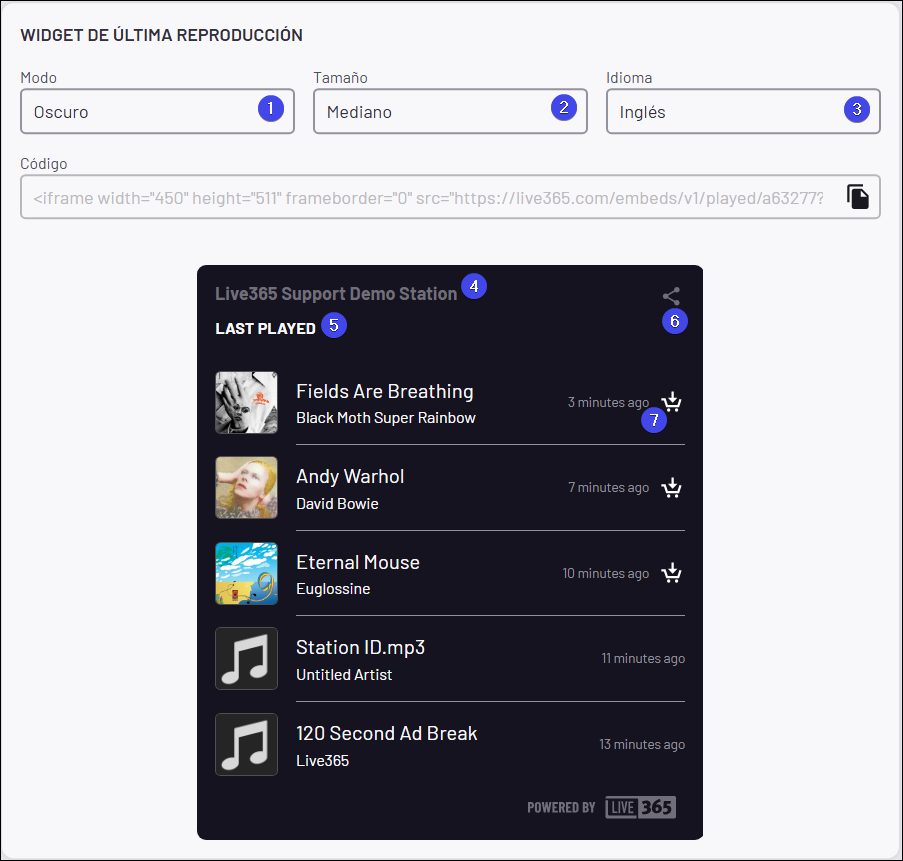Copy the embed code with the clipboard icon
This screenshot has width=903, height=861.
pyautogui.click(x=858, y=197)
